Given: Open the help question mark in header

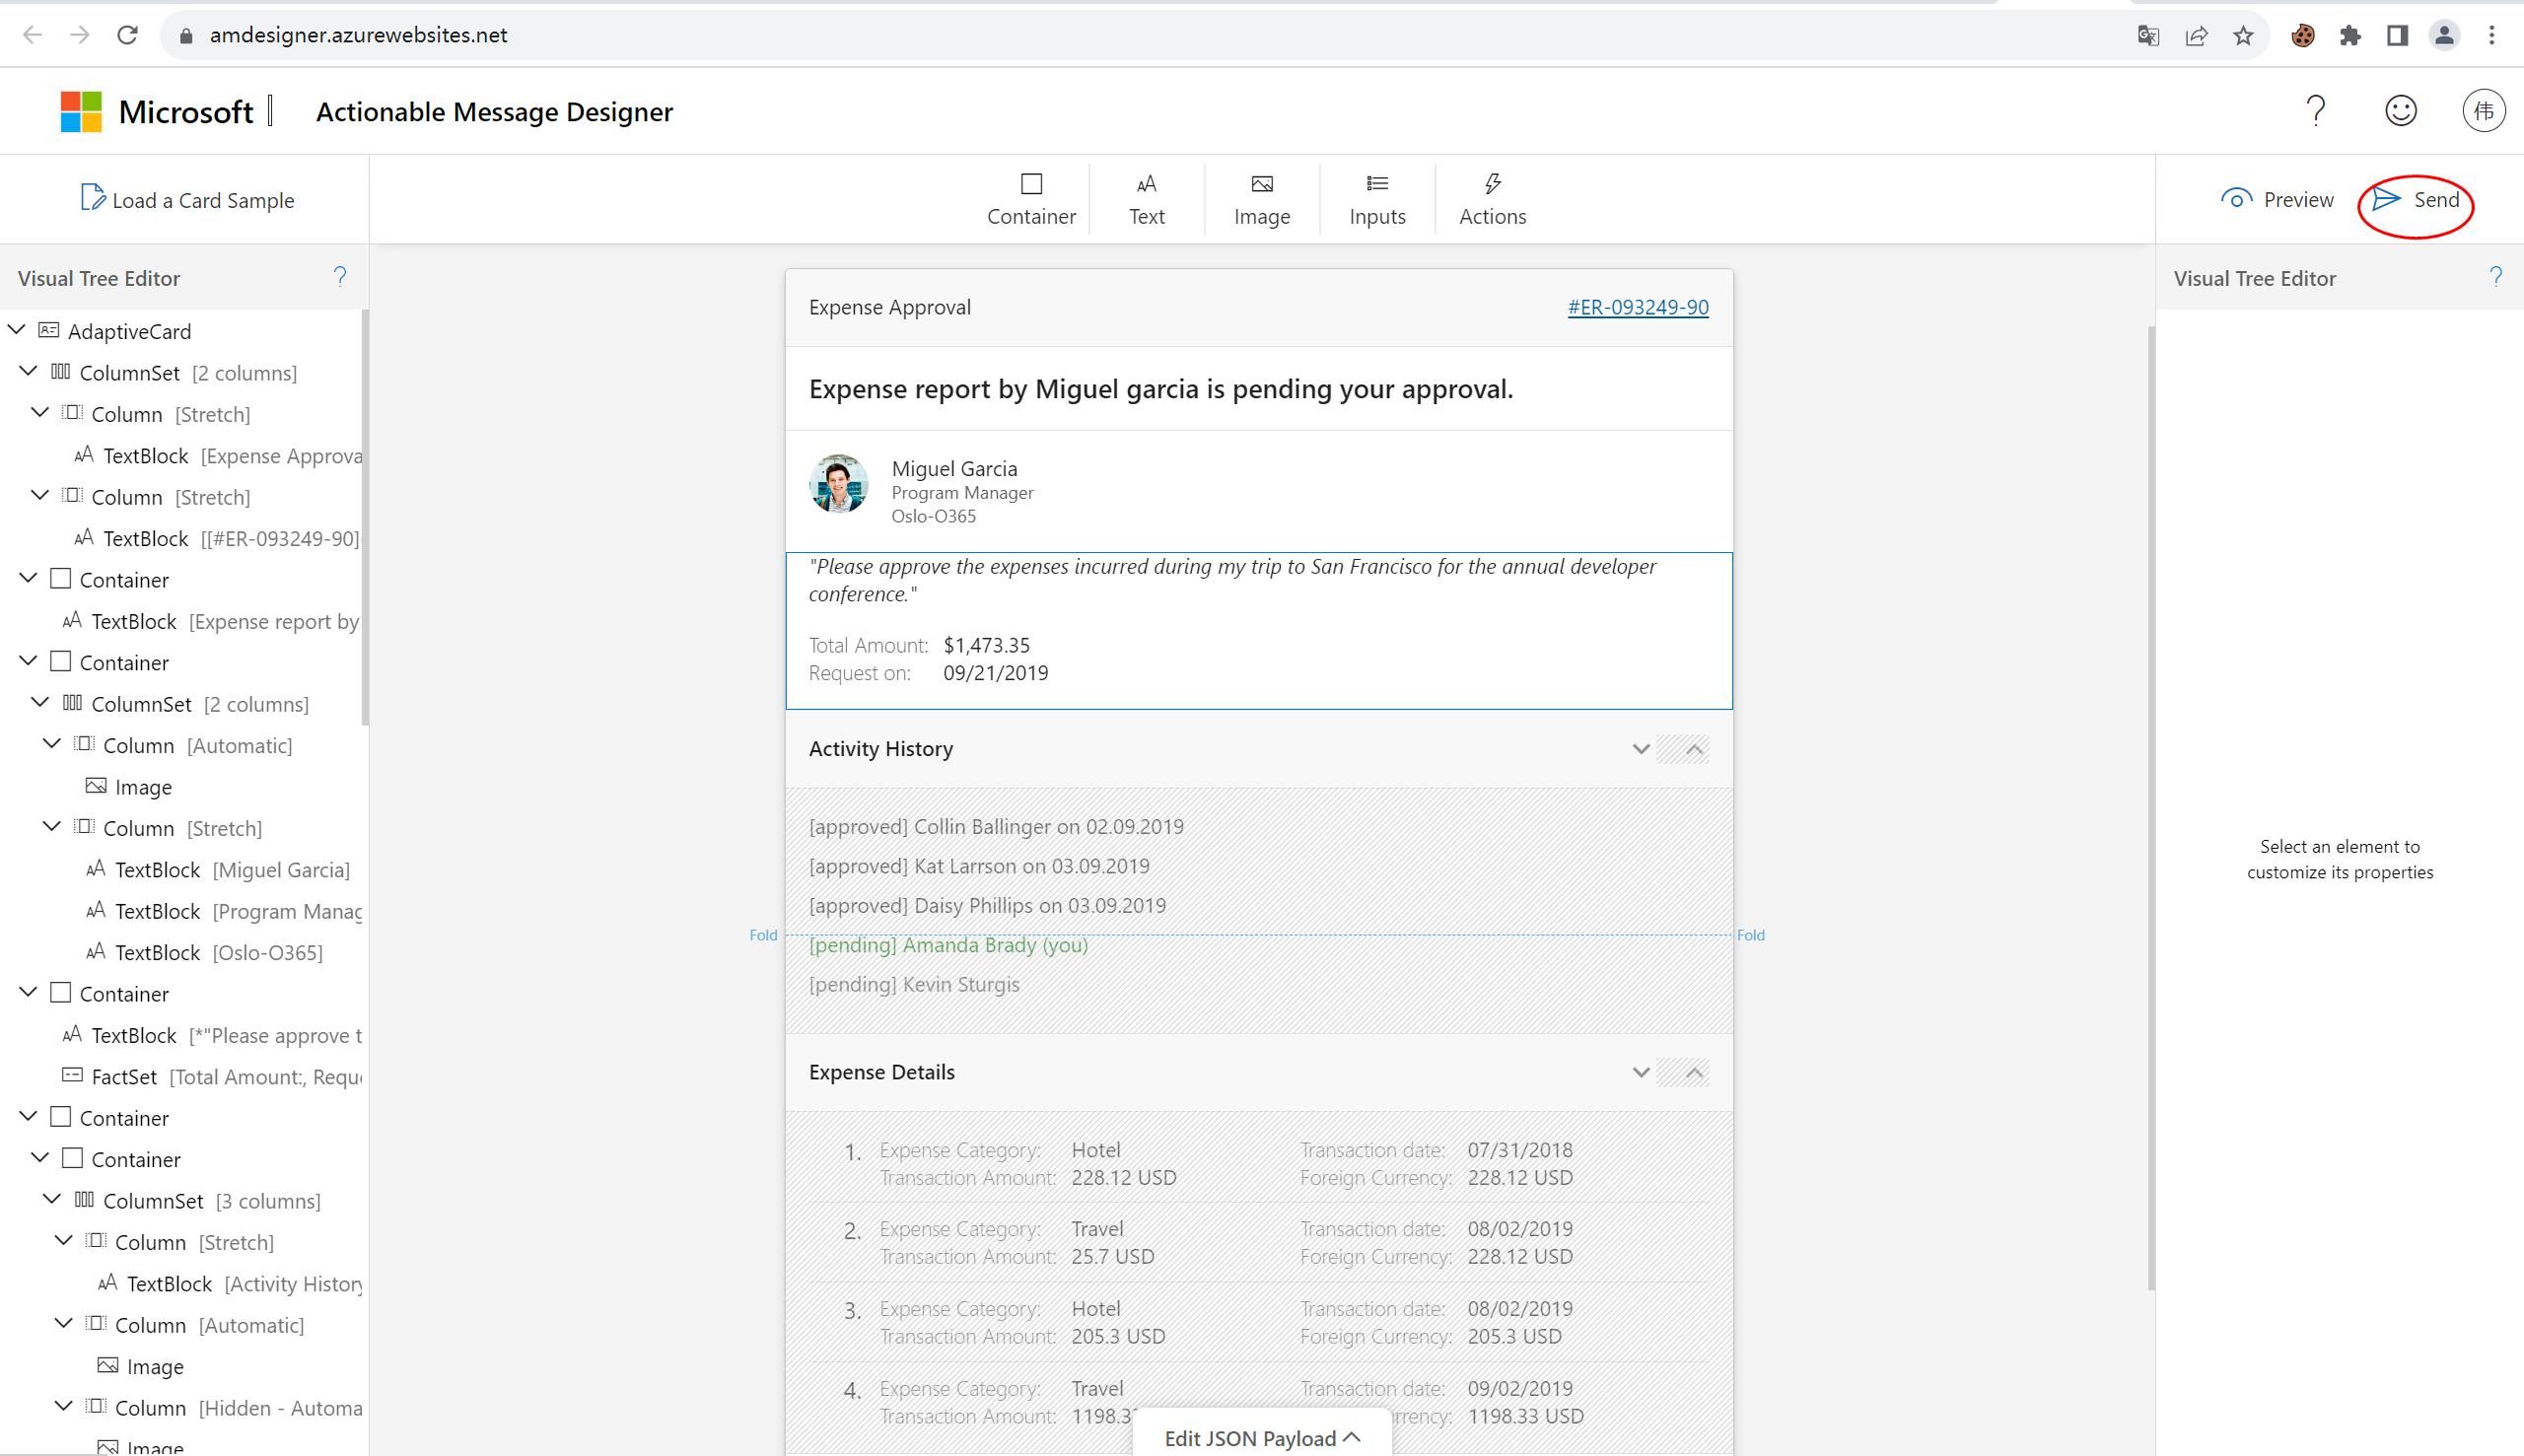Looking at the screenshot, I should pos(2315,110).
